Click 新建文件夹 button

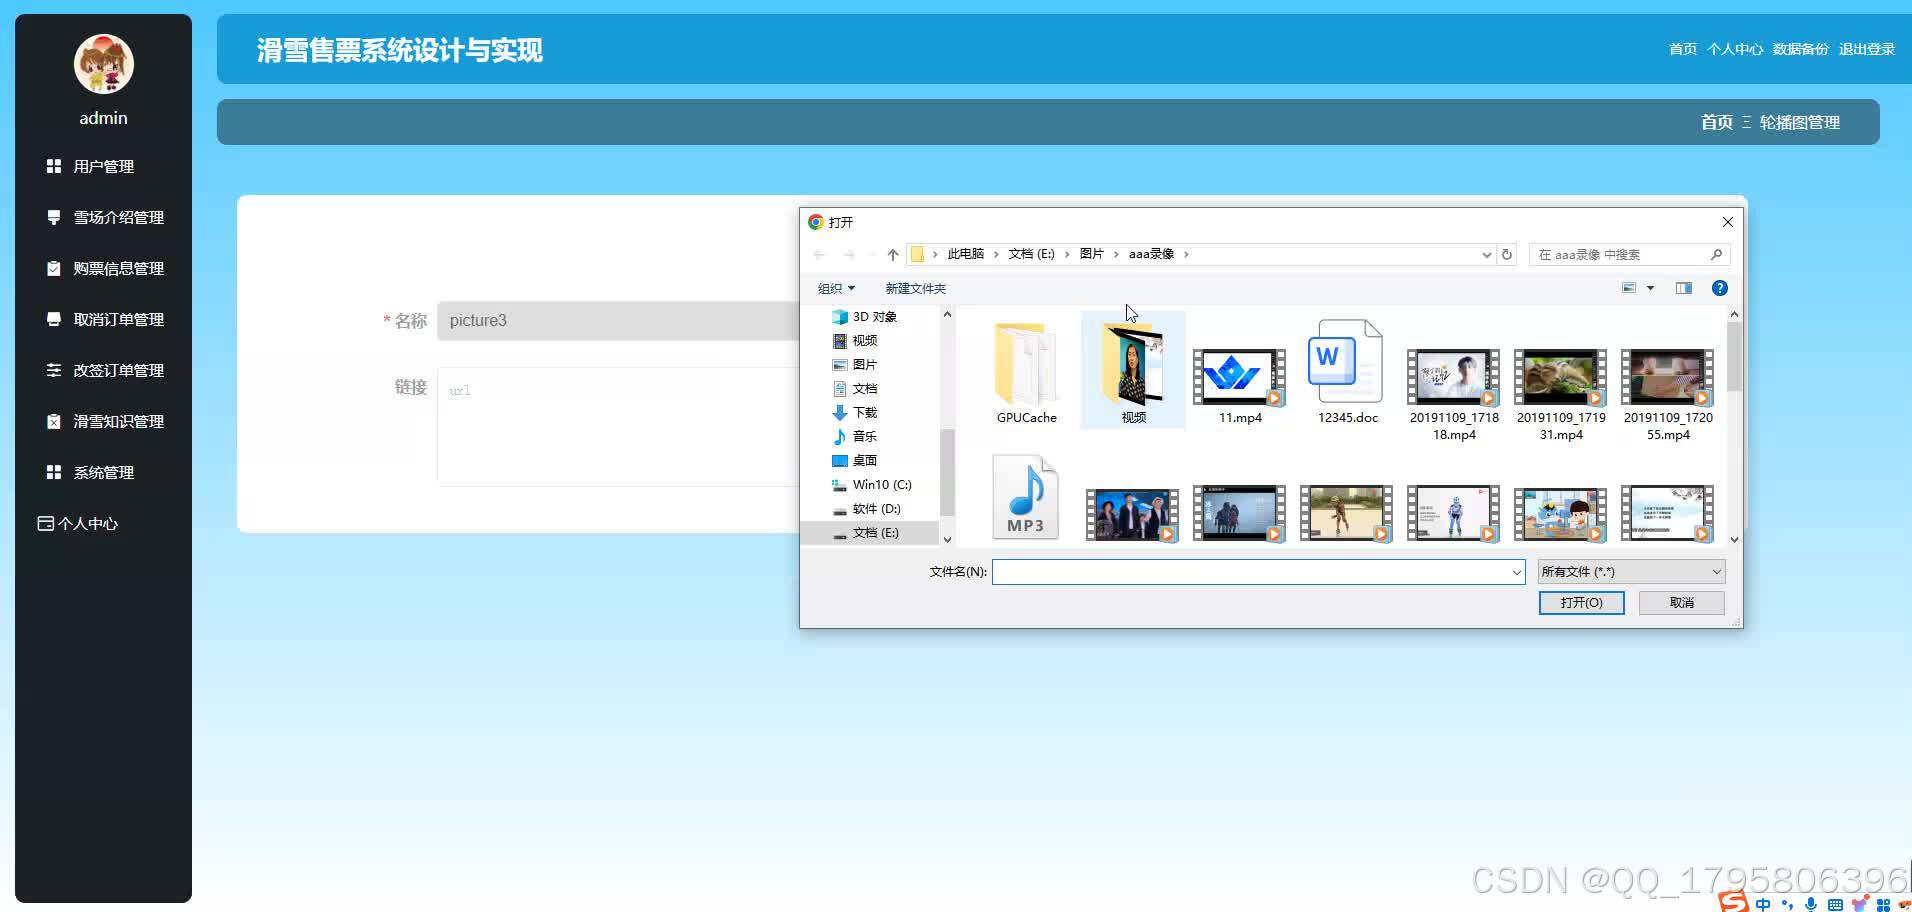click(915, 288)
